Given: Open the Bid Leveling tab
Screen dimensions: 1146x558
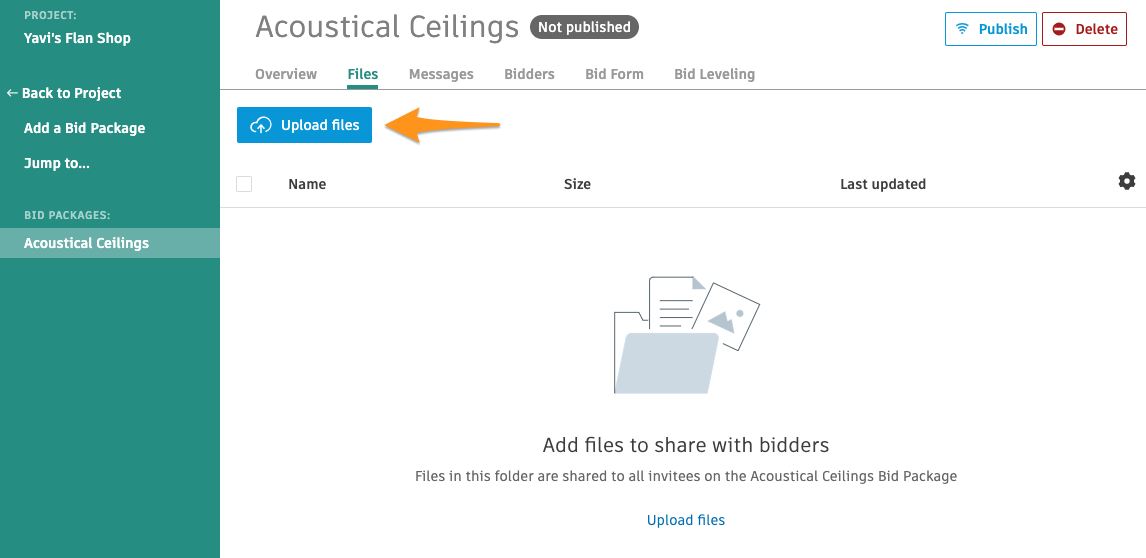Looking at the screenshot, I should tap(714, 74).
